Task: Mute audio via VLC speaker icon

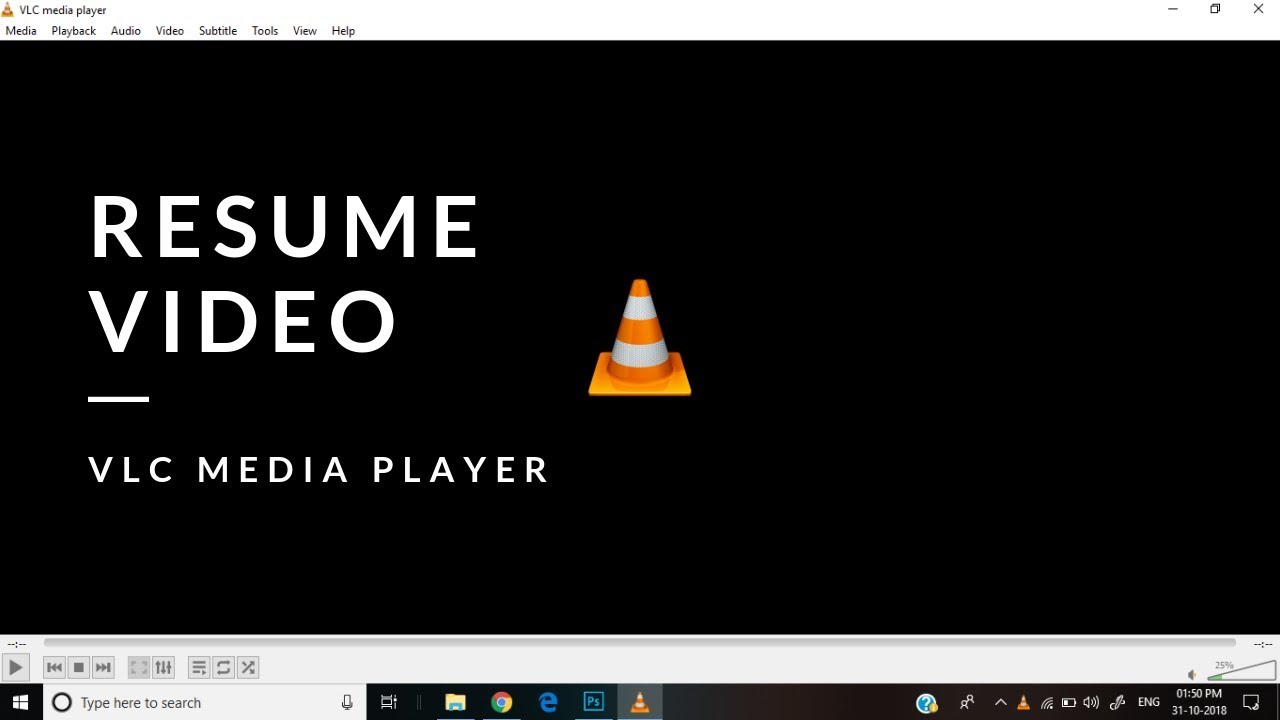Action: click(x=1192, y=675)
